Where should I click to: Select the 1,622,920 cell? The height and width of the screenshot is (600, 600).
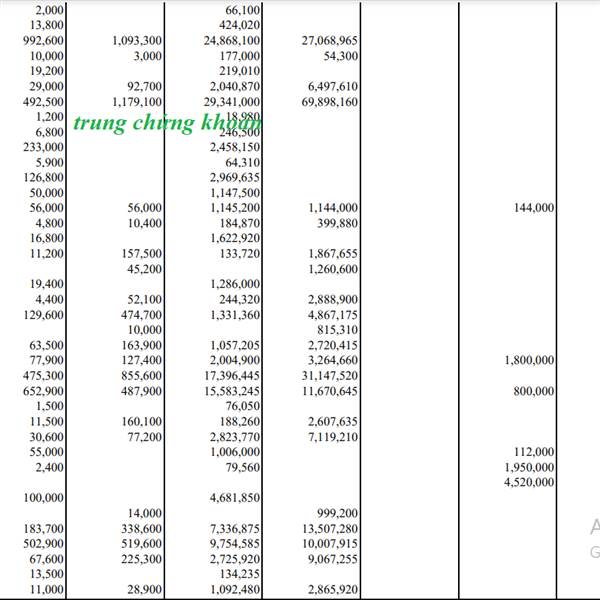[235, 238]
